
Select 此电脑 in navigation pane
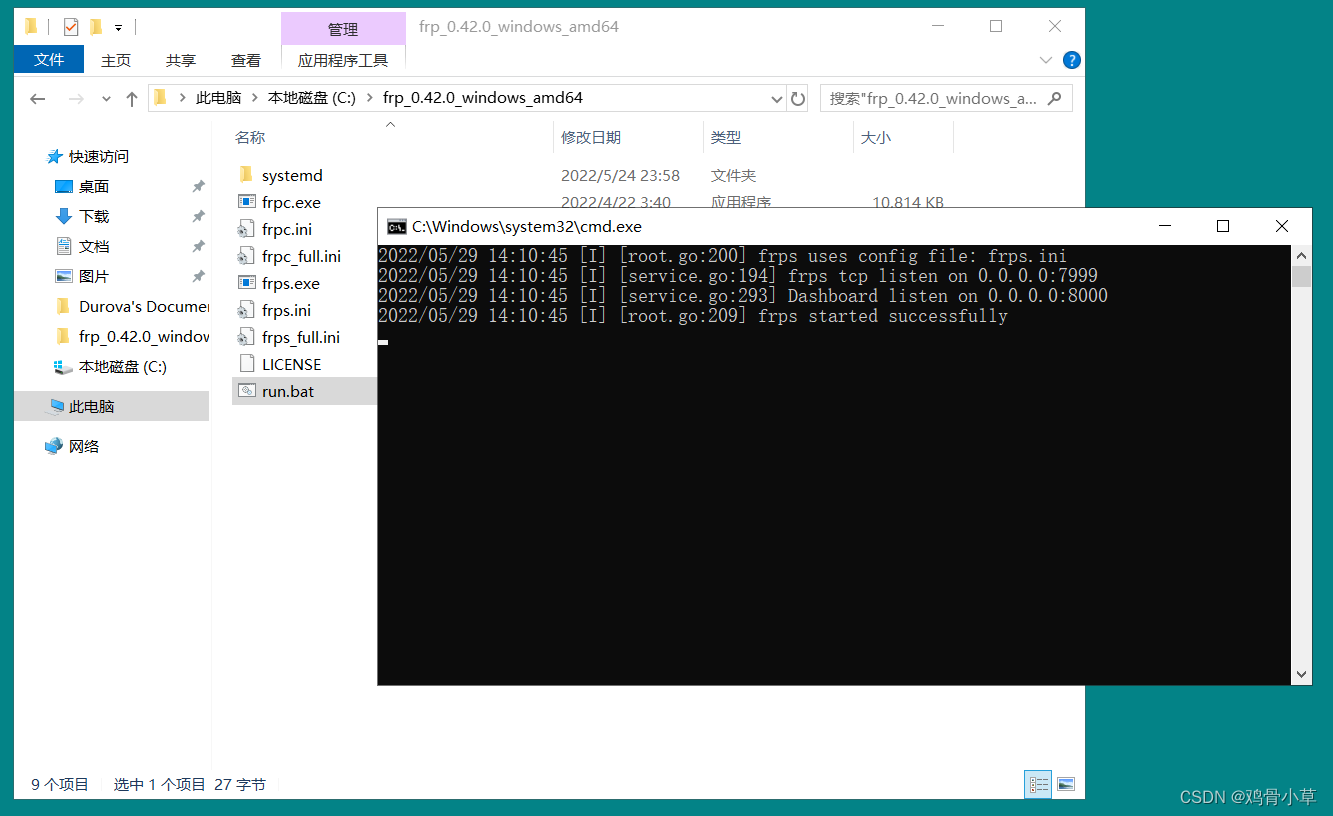tap(91, 407)
